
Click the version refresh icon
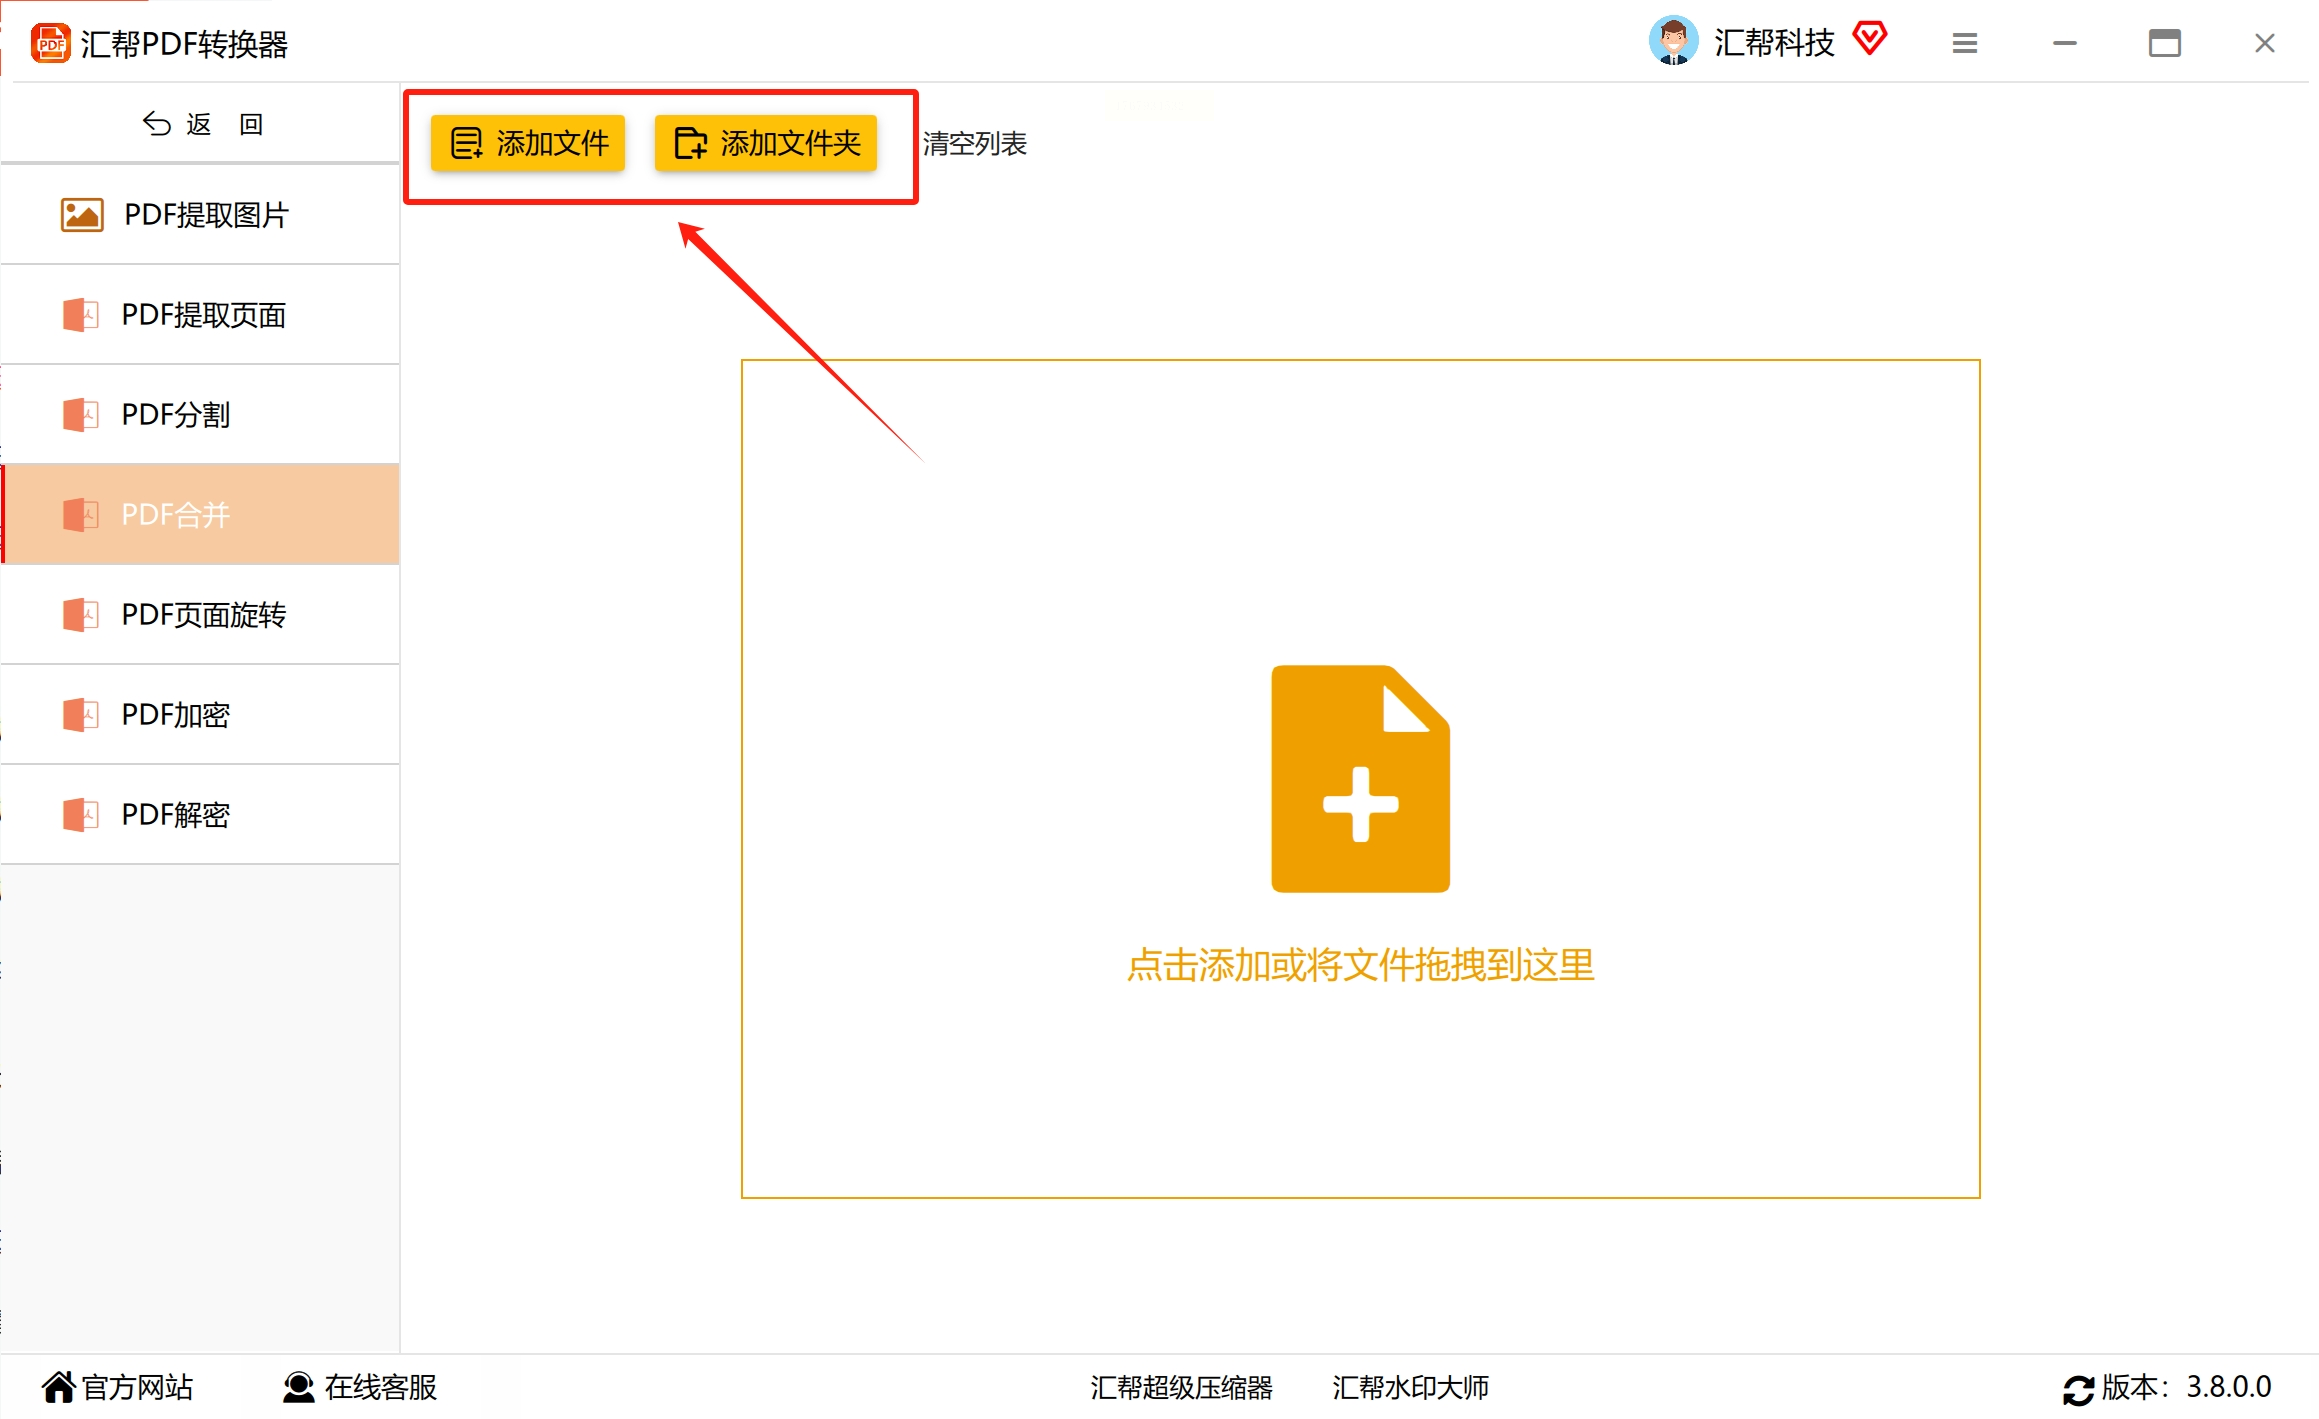pyautogui.click(x=2077, y=1389)
